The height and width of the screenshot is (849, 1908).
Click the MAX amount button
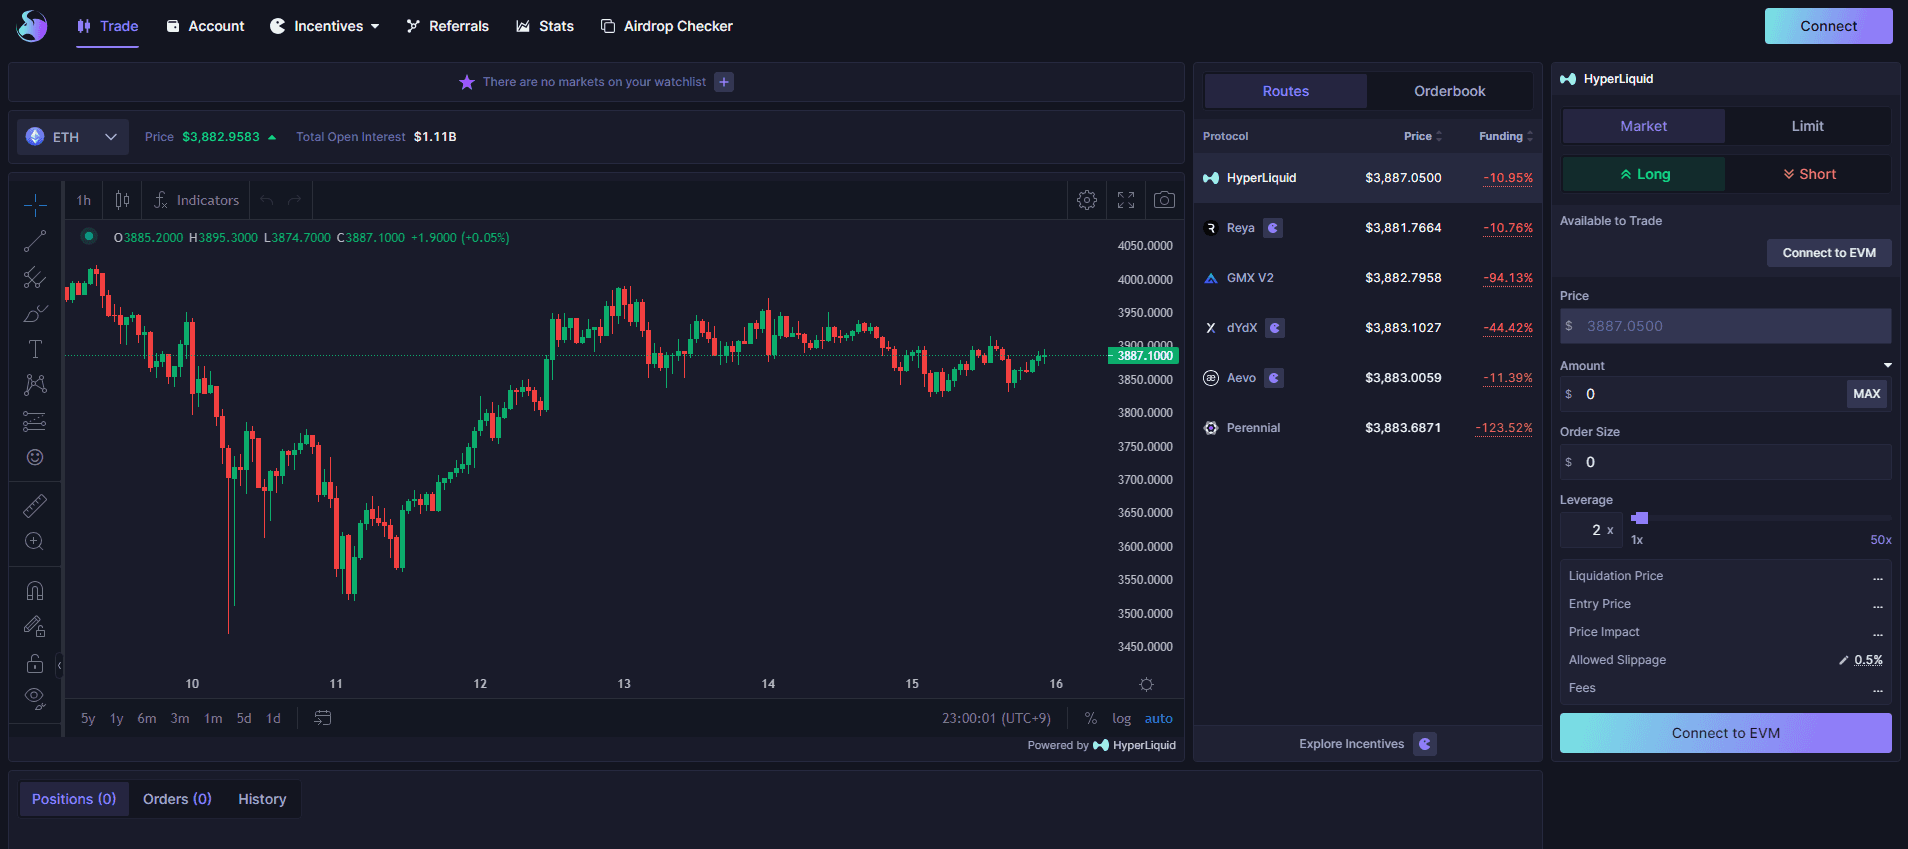coord(1866,394)
